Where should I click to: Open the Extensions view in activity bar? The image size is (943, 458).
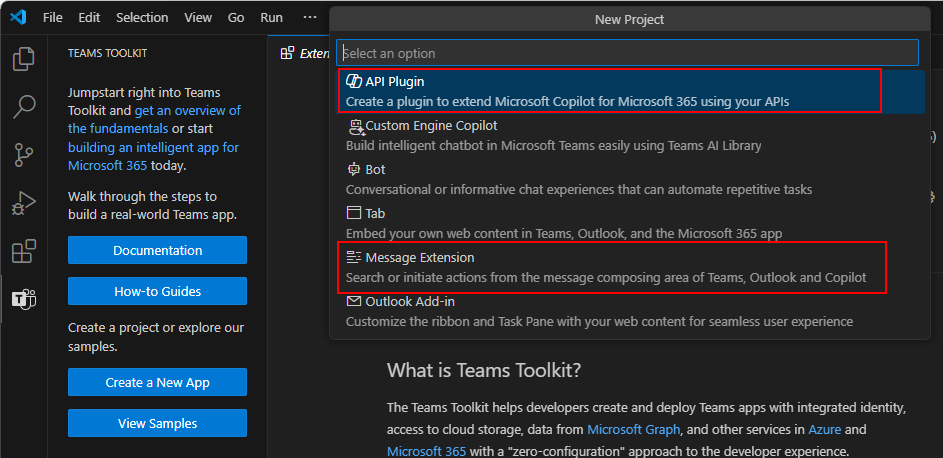[23, 251]
